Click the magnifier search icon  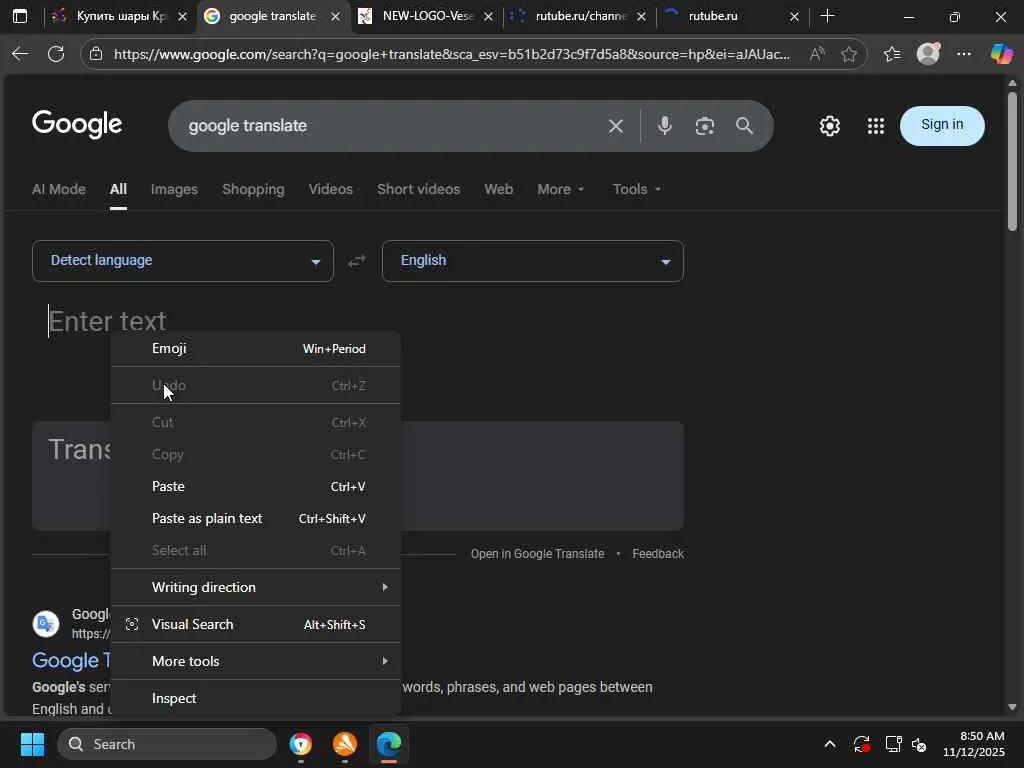point(744,126)
